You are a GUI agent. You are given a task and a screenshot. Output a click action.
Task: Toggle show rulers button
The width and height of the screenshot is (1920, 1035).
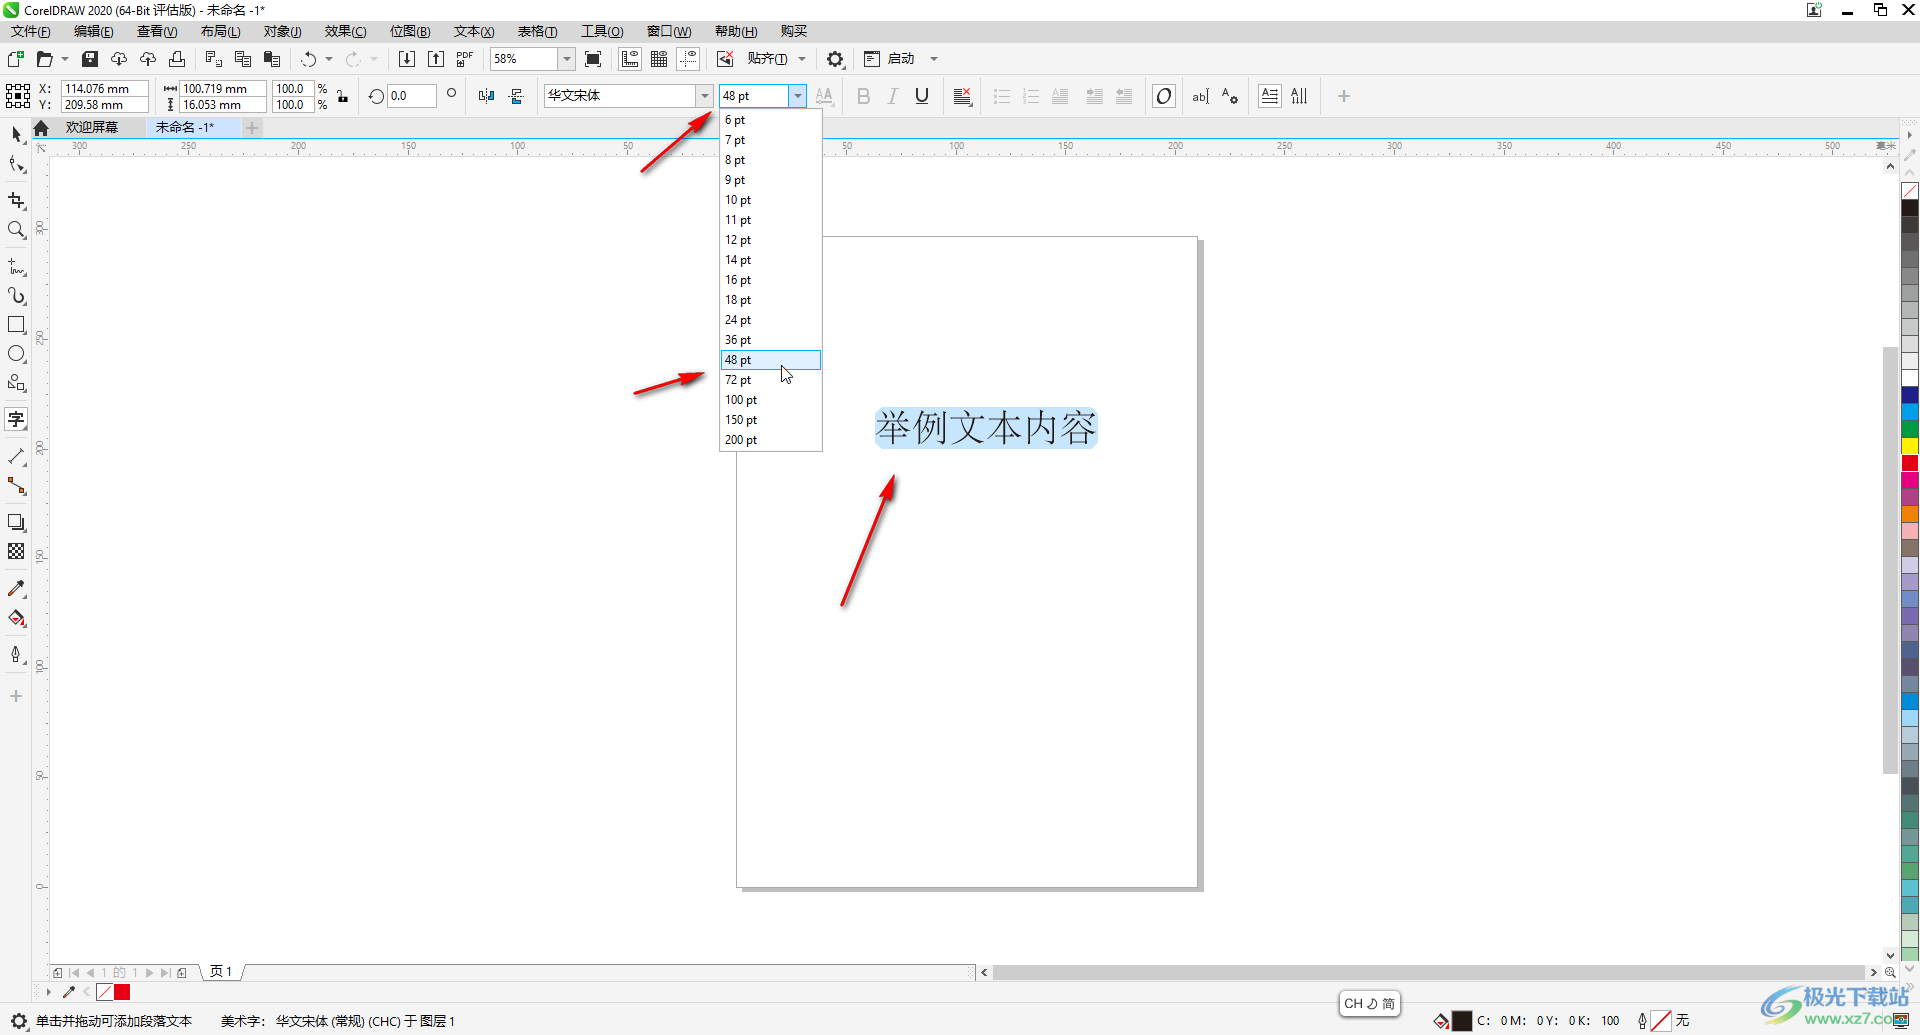coord(630,59)
